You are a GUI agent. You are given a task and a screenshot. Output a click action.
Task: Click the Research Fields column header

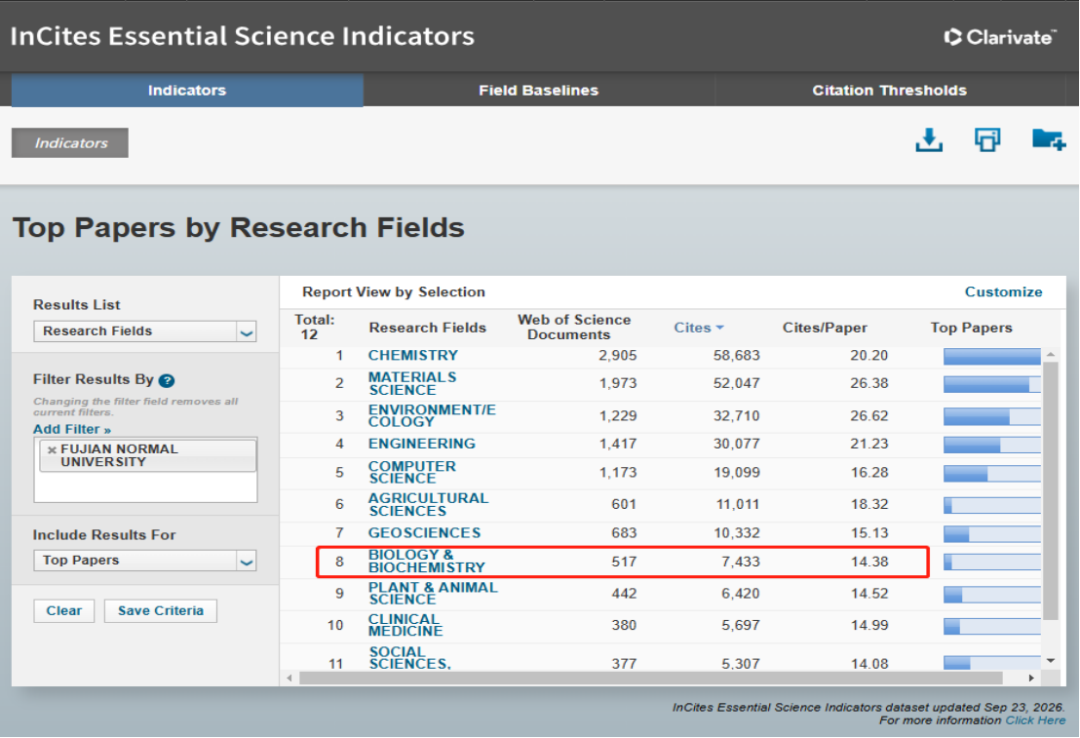[x=427, y=328]
